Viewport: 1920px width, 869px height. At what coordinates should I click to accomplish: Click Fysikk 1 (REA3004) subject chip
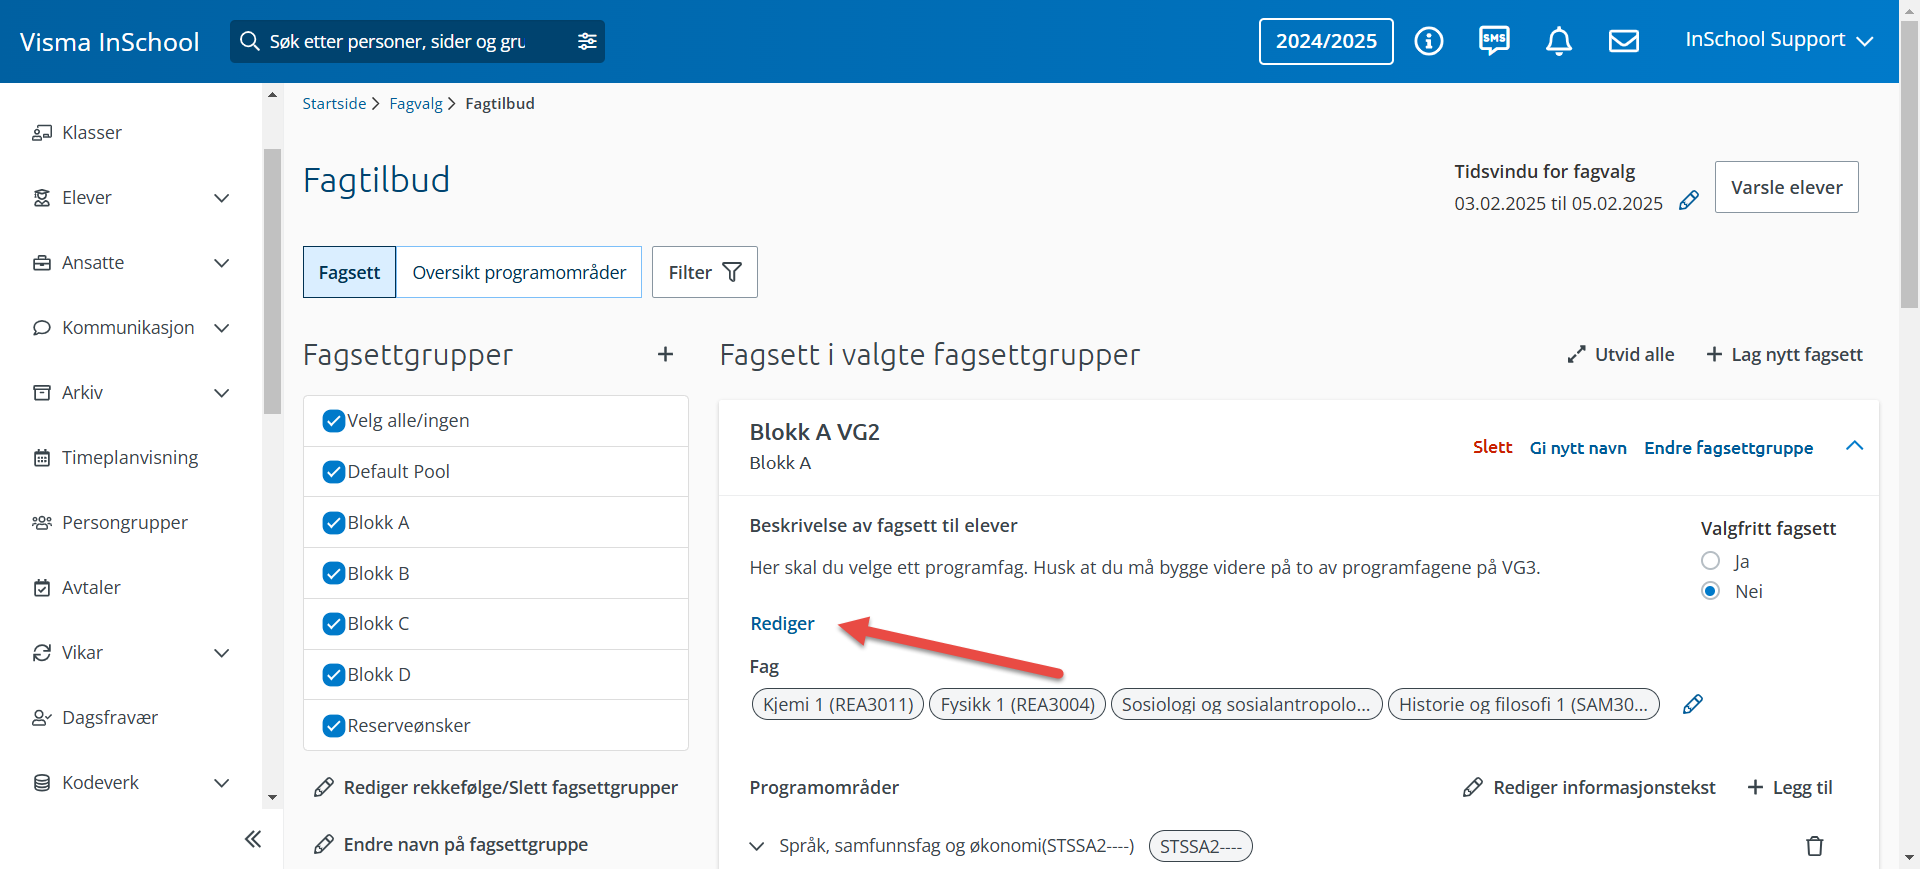[x=1018, y=704]
